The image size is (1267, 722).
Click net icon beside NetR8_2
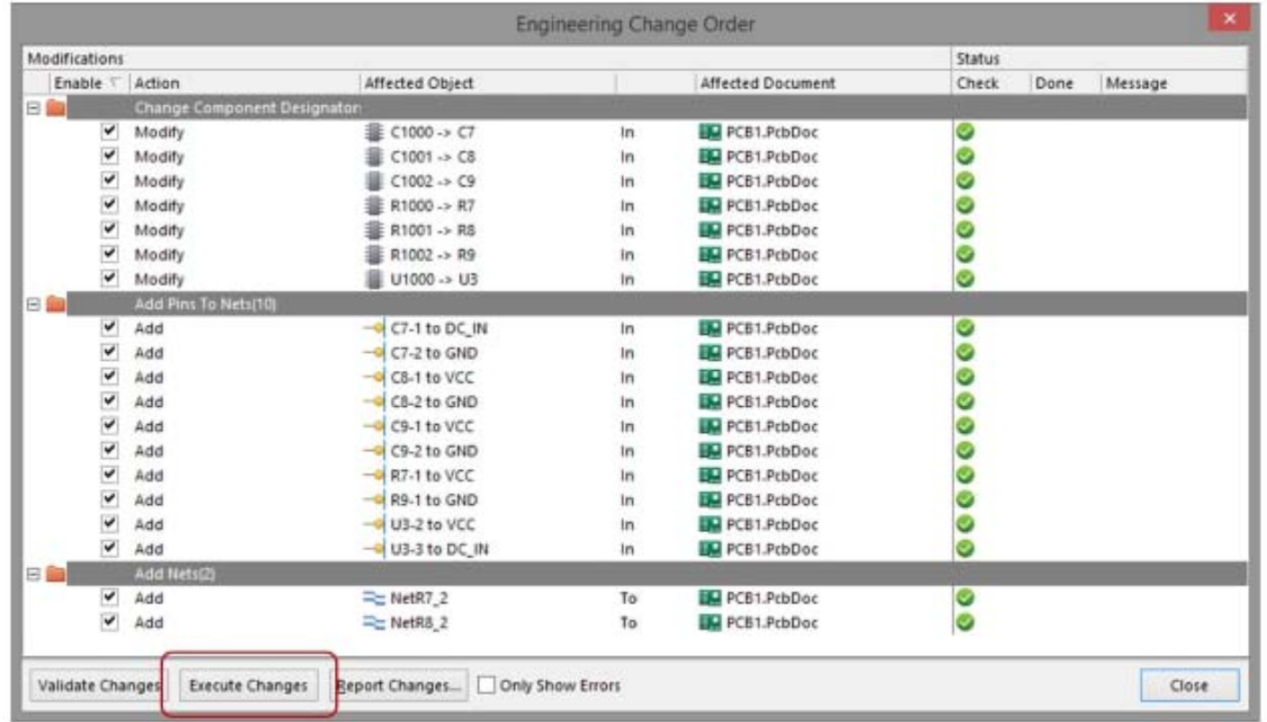click(374, 623)
